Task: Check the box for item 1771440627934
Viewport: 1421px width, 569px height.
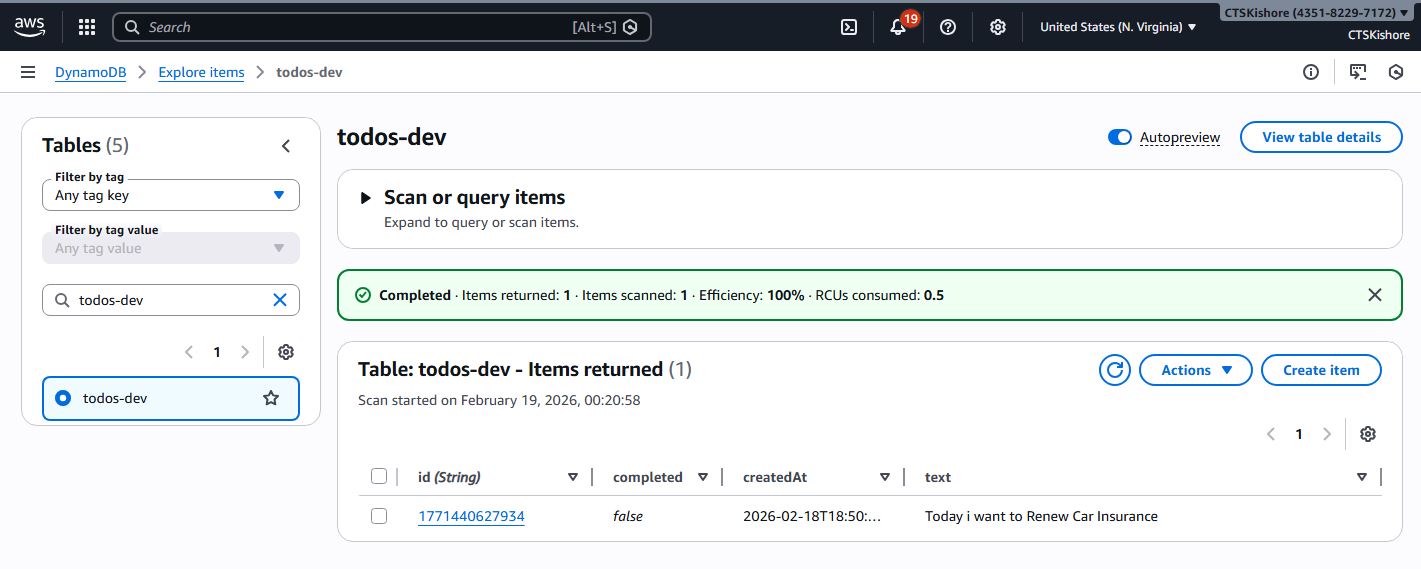Action: (379, 516)
